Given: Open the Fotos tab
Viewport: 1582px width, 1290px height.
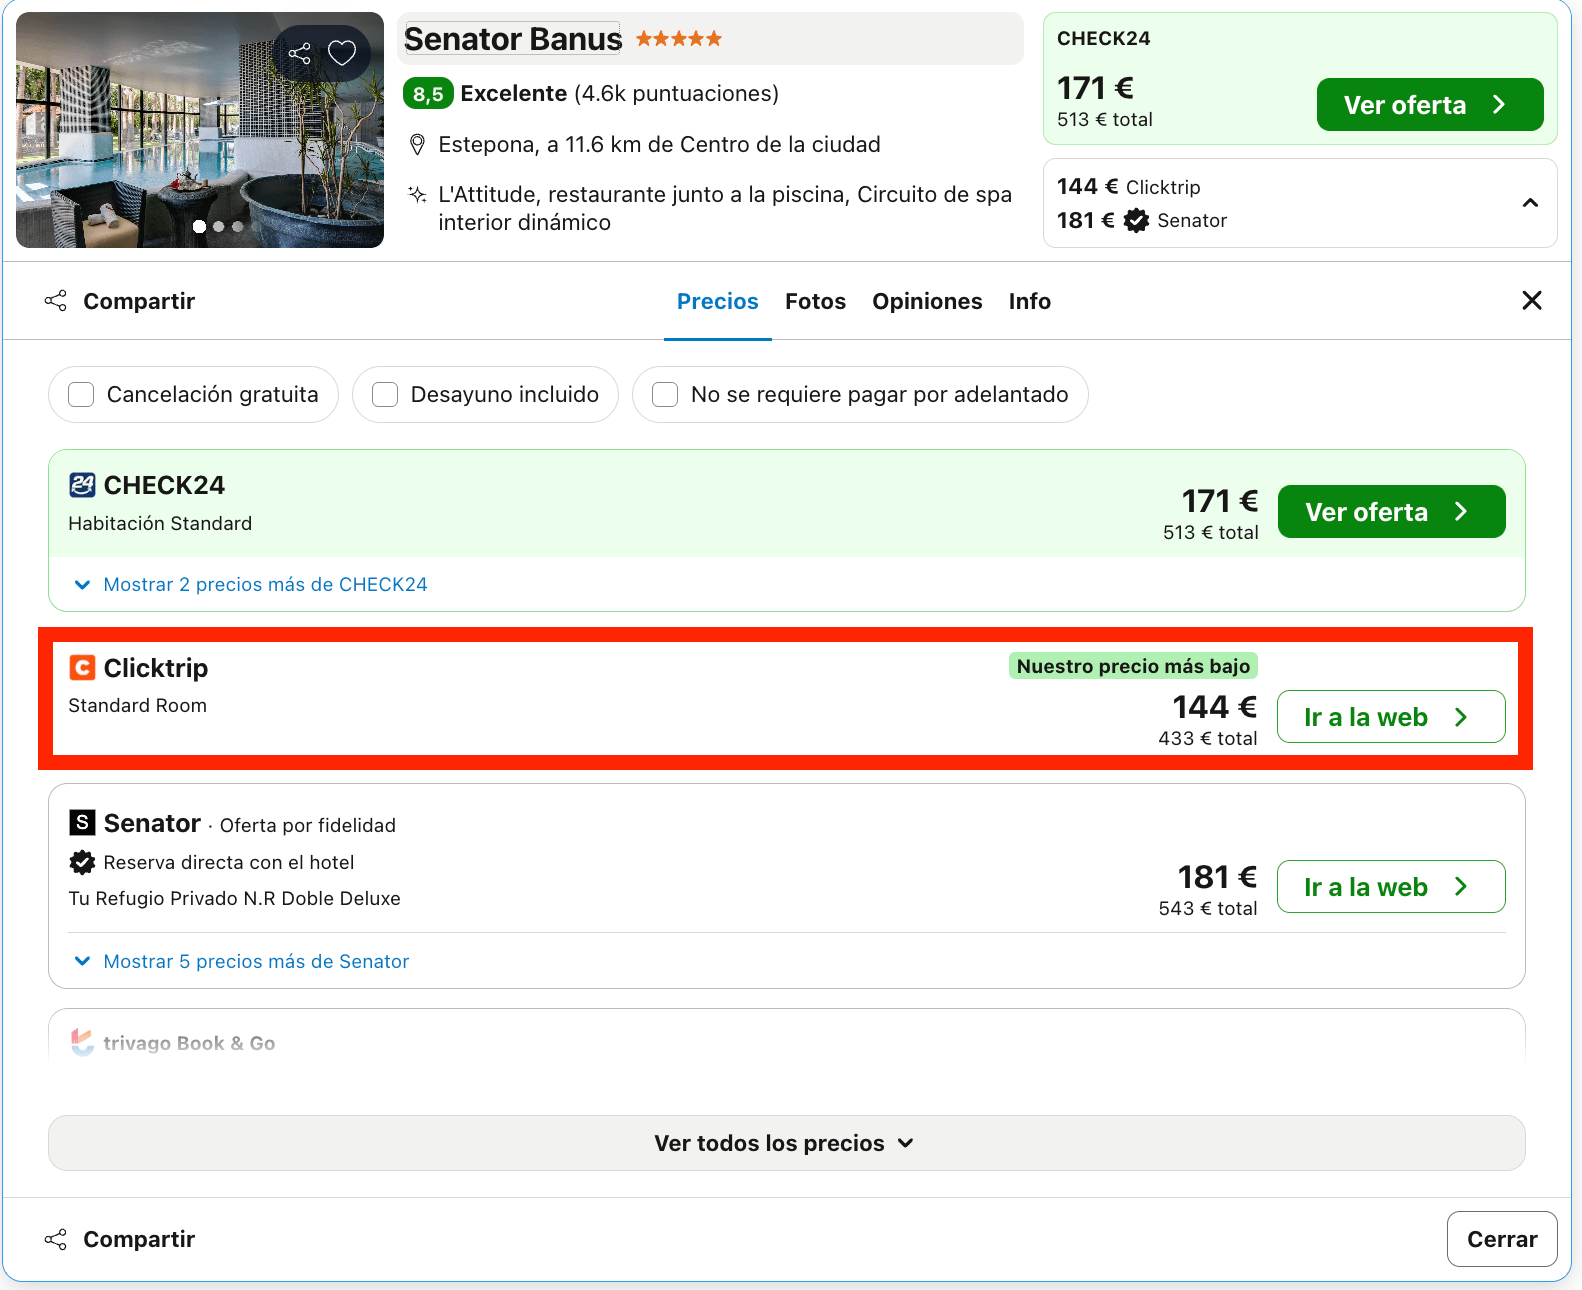Looking at the screenshot, I should tap(815, 301).
